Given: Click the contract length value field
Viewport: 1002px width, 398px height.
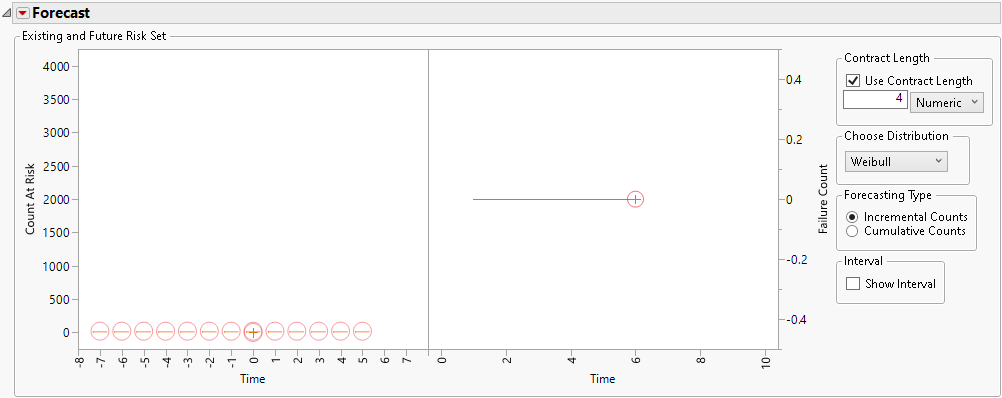Looking at the screenshot, I should click(875, 99).
